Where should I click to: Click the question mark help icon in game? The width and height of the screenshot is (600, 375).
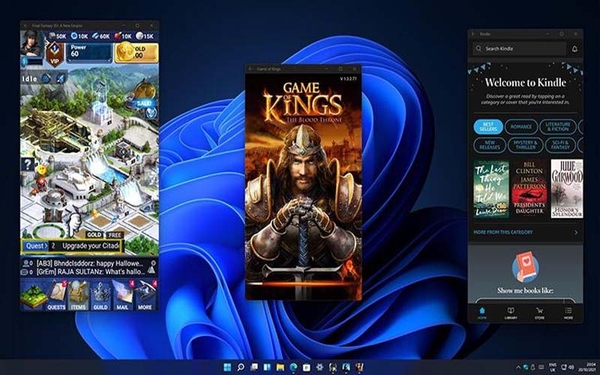pos(28,165)
